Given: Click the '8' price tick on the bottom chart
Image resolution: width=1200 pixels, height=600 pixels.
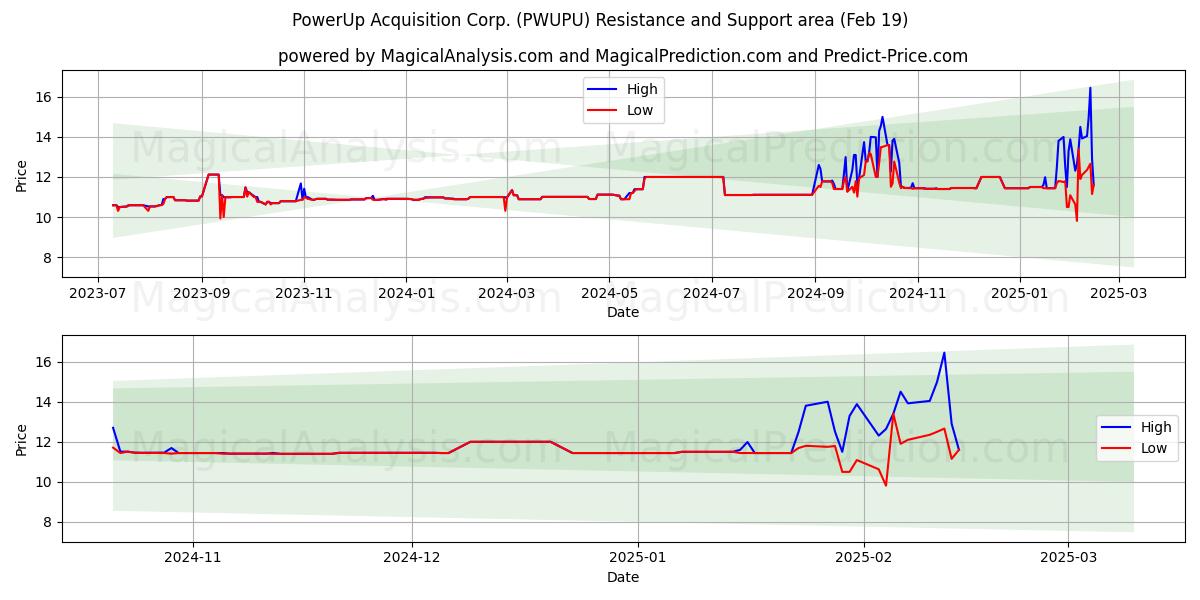Looking at the screenshot, I should (x=50, y=522).
